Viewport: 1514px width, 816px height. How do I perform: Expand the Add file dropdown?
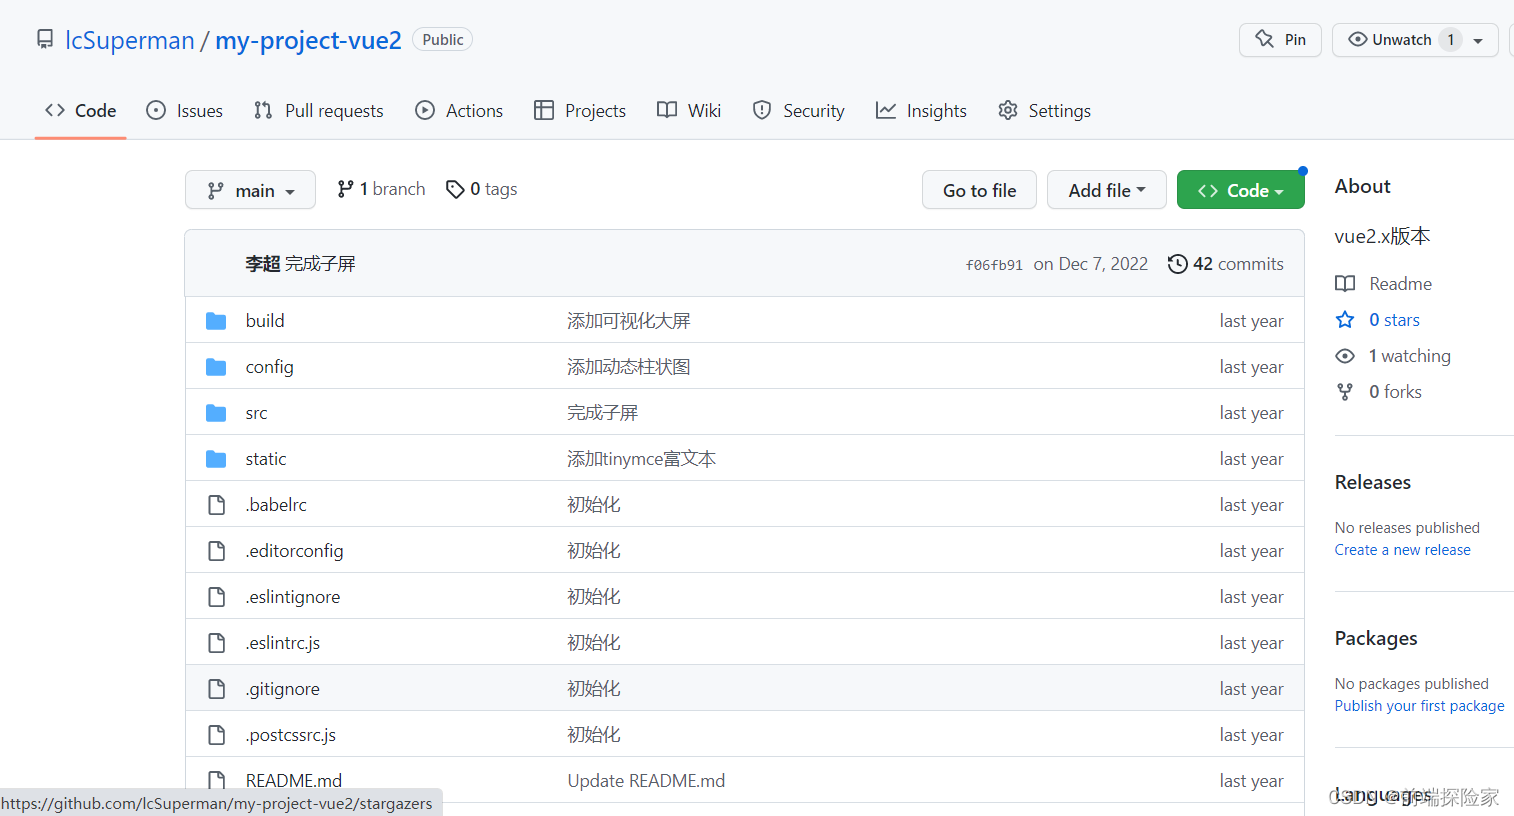pyautogui.click(x=1106, y=190)
